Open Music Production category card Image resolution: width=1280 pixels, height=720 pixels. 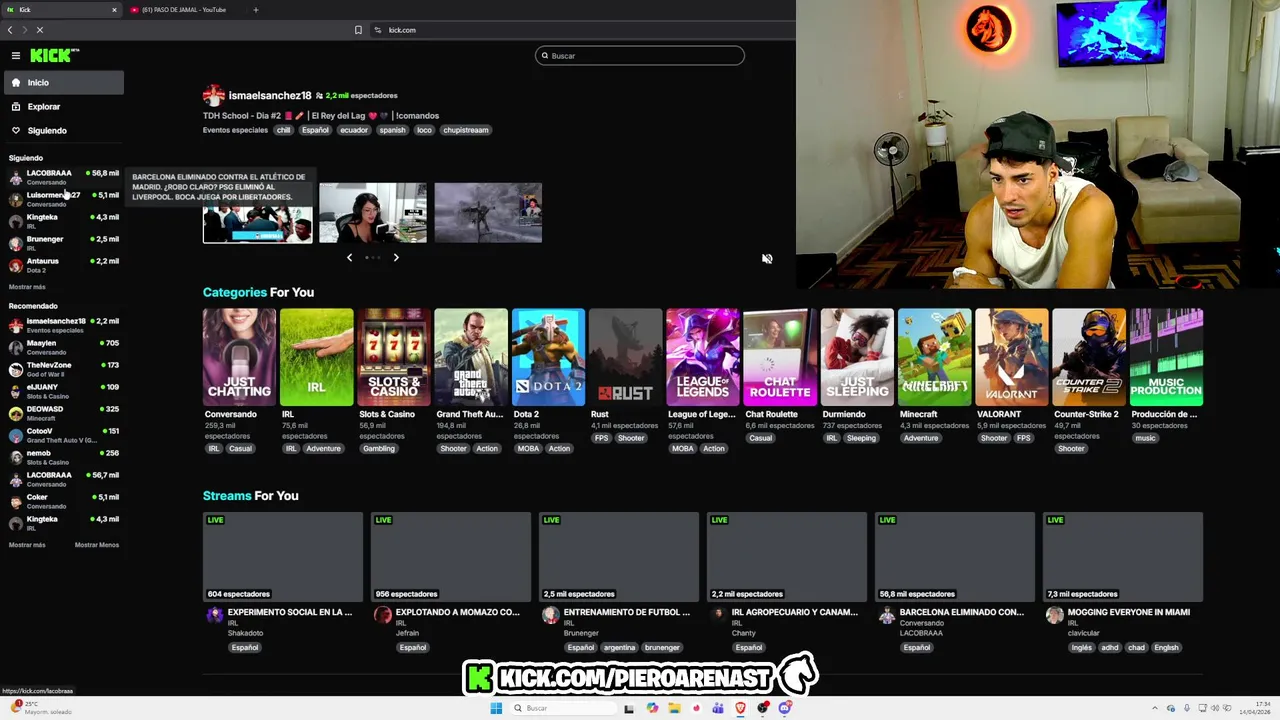tap(1166, 357)
